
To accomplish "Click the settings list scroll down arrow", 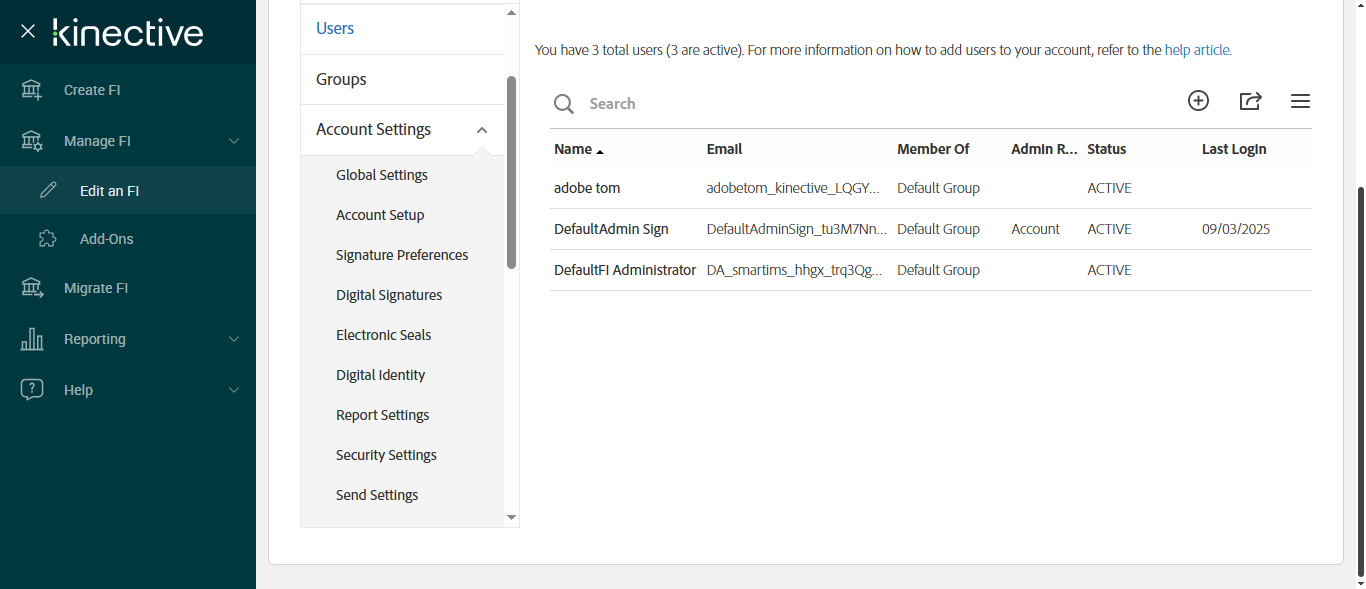I will click(511, 517).
